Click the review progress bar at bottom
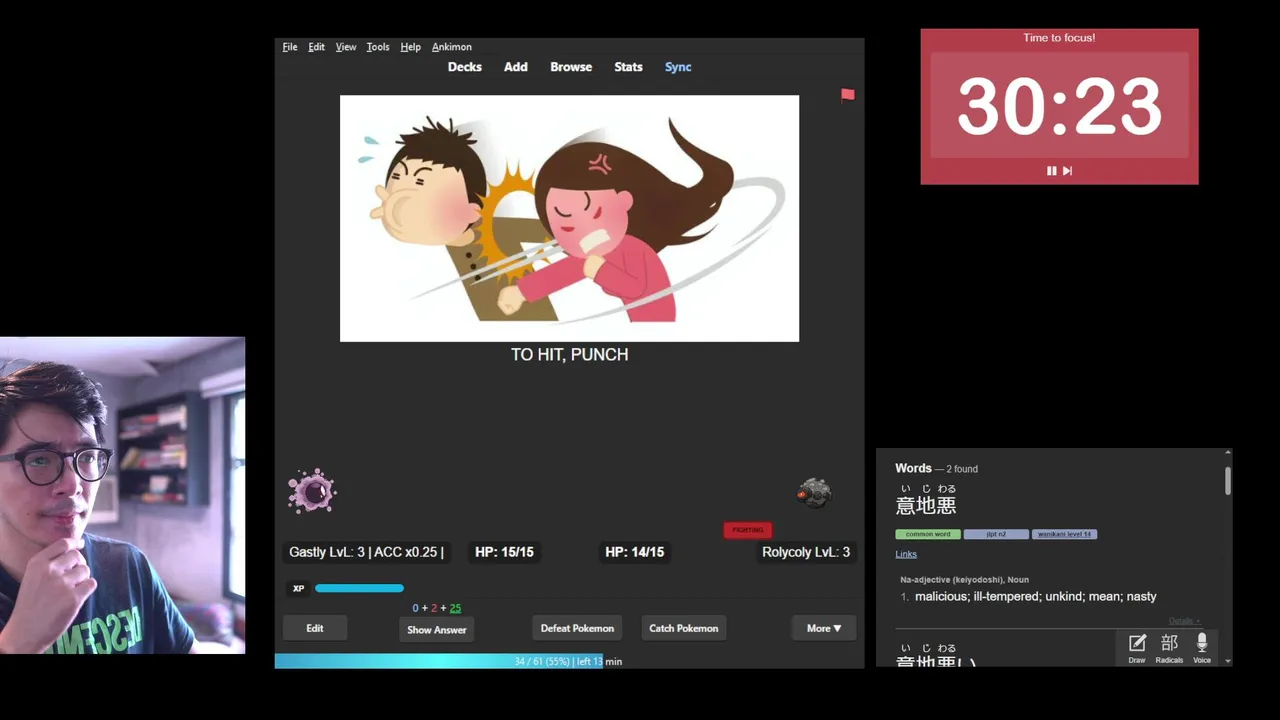 click(x=569, y=661)
